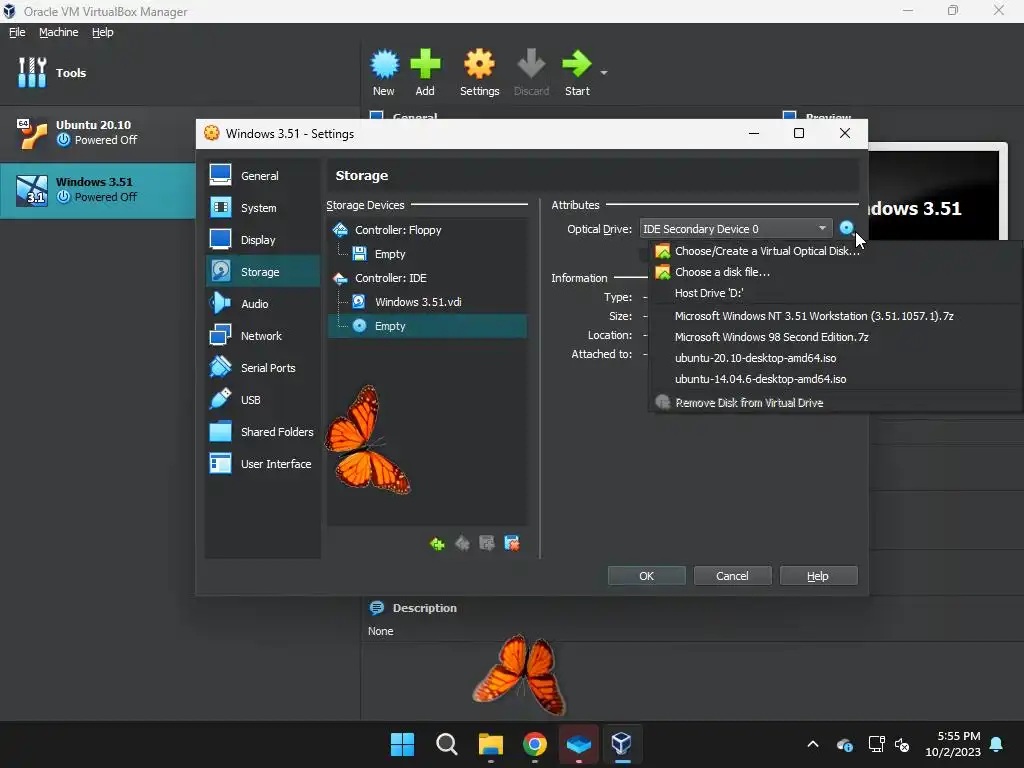
Task: Open General settings category
Action: pos(263,176)
